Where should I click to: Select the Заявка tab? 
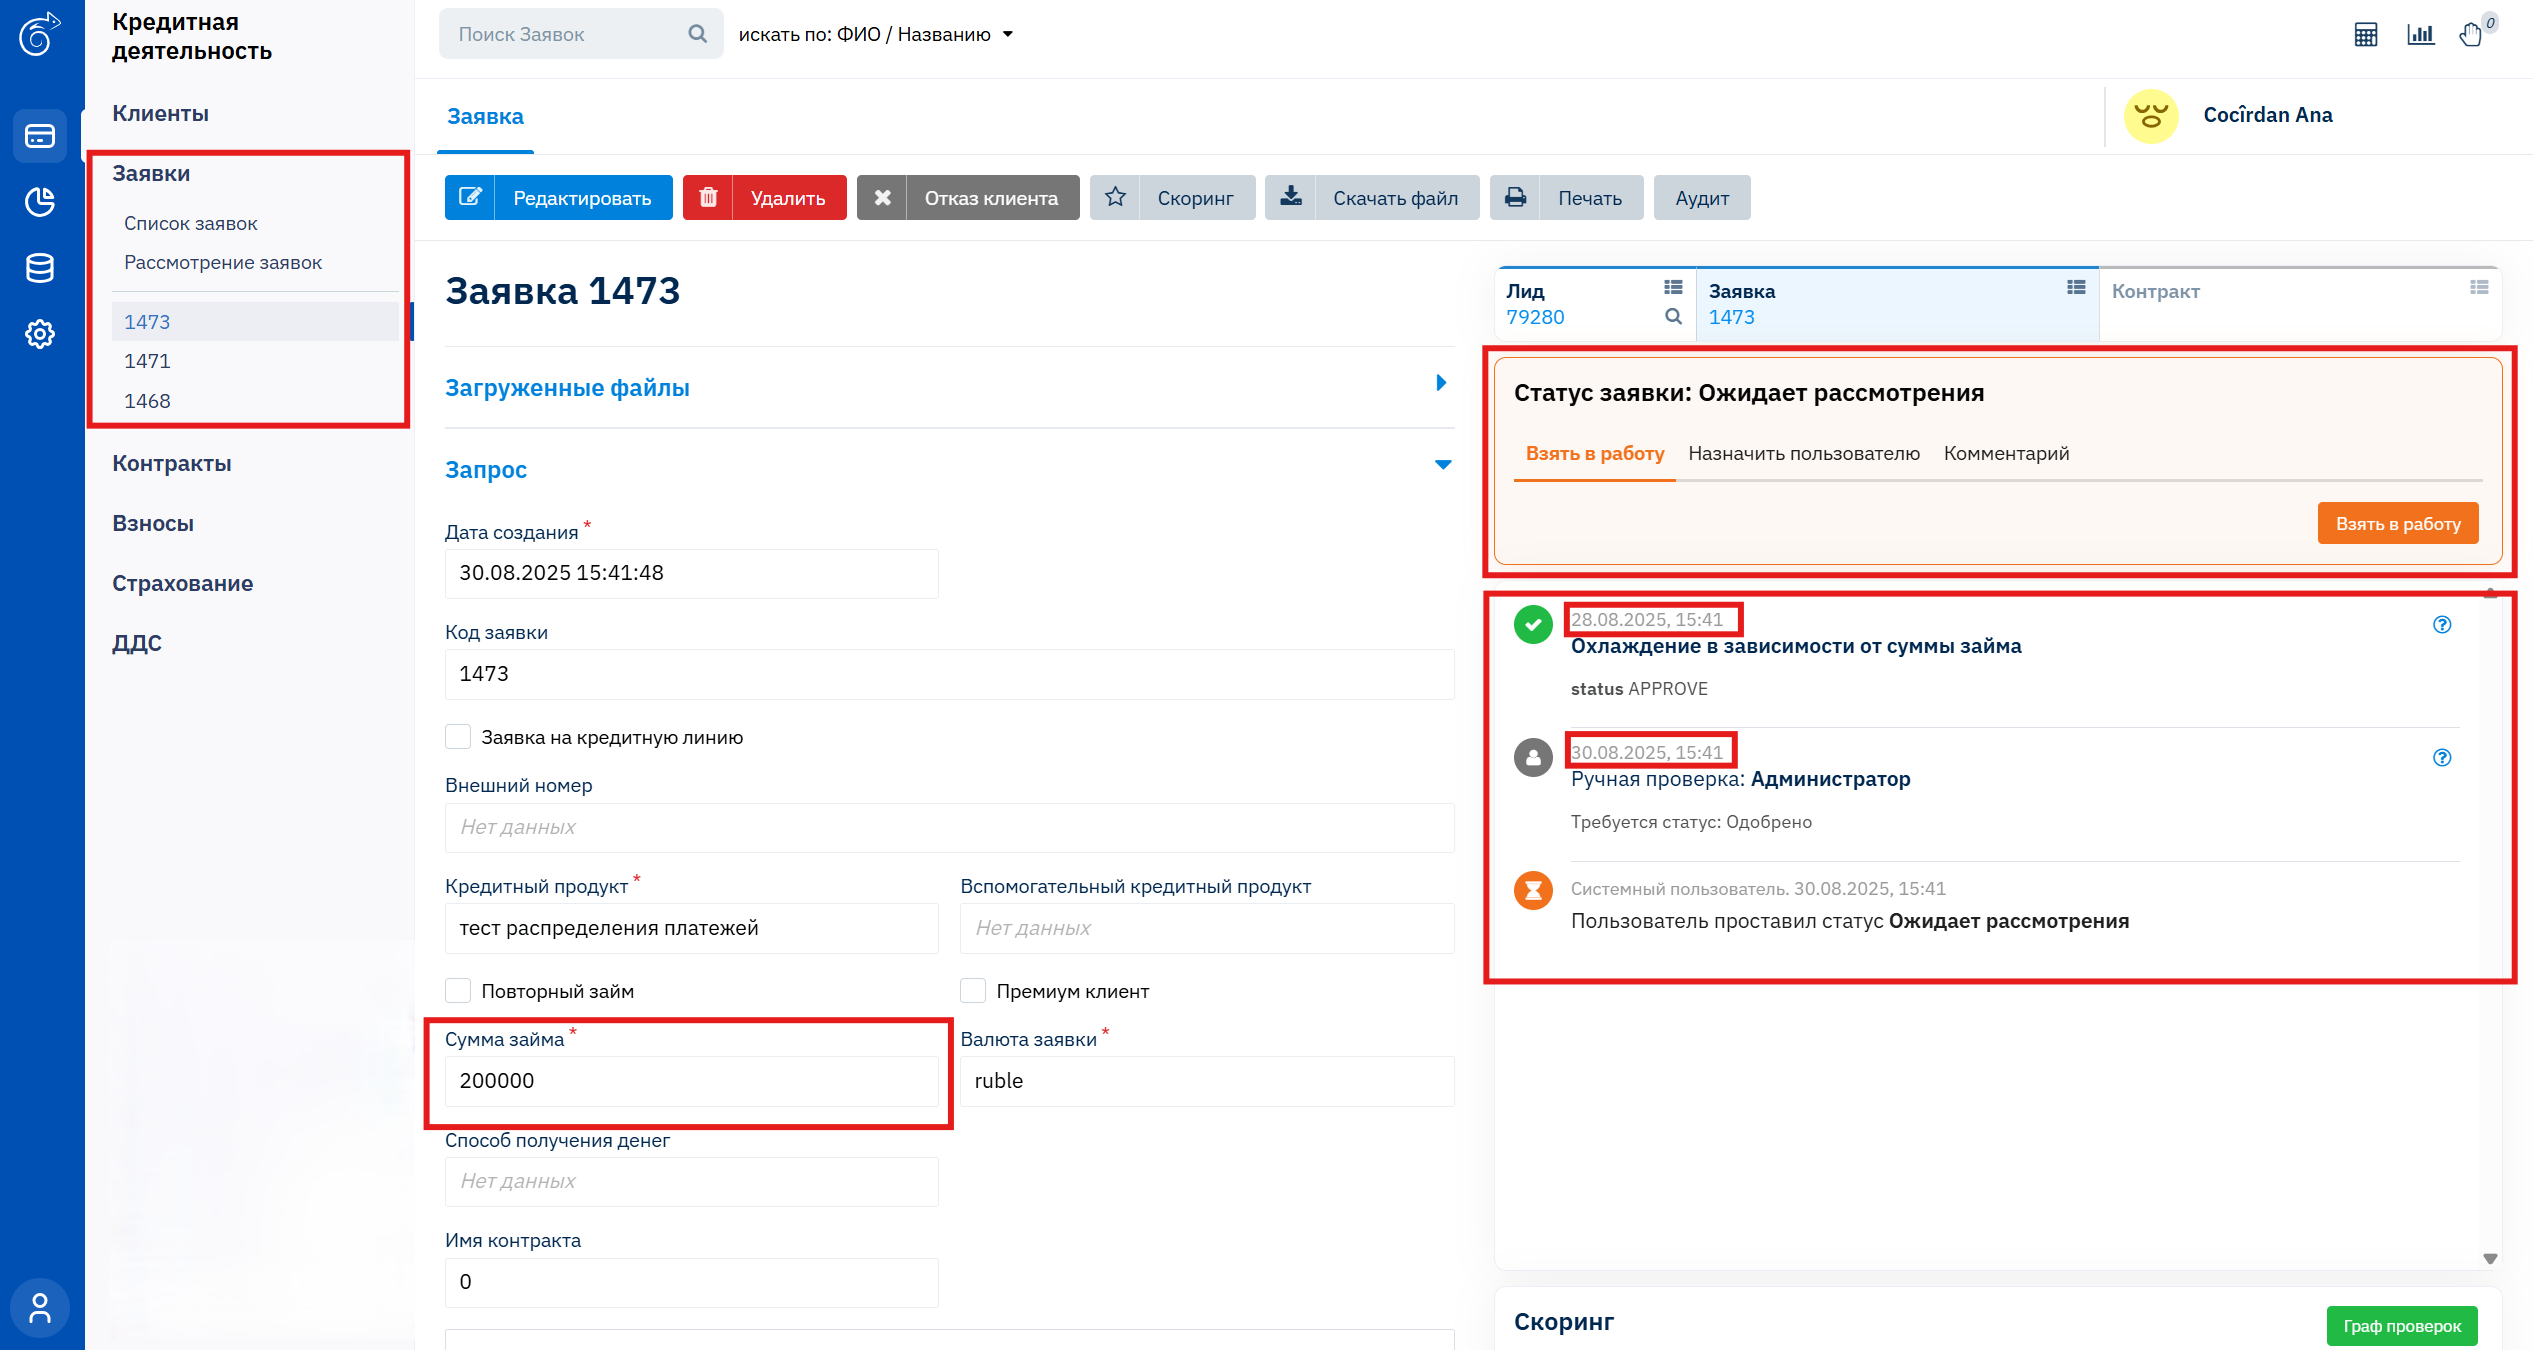[485, 117]
